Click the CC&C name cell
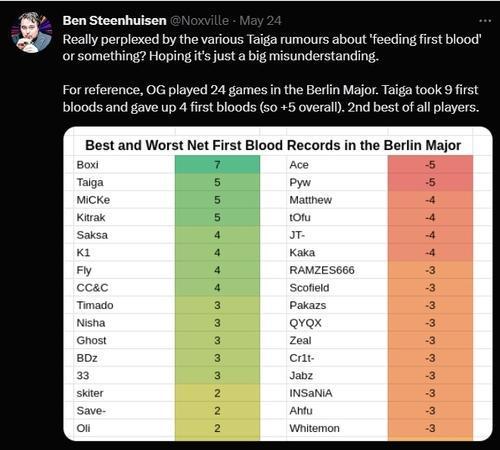Viewport: 500px width, 450px height. (x=124, y=287)
